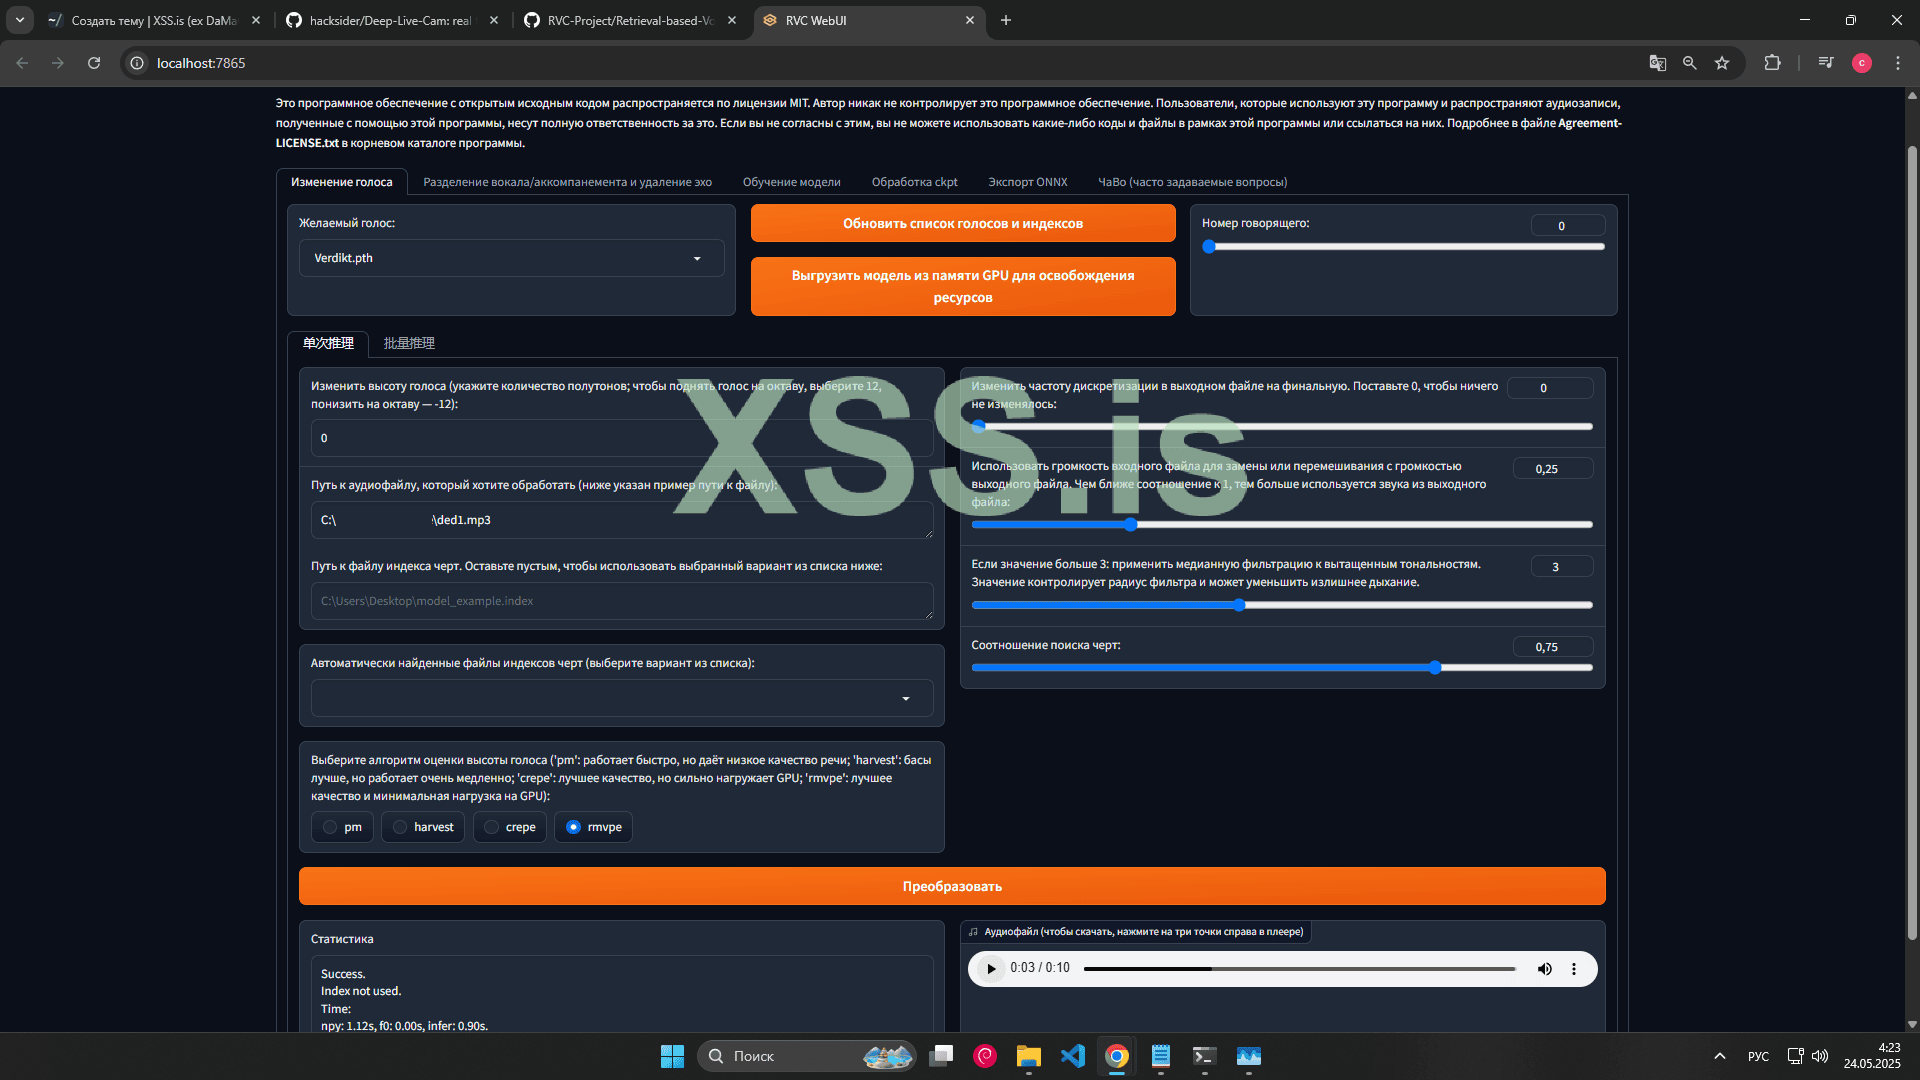Expand the auto-detected index files dropdown
This screenshot has width=1920, height=1080.
point(906,698)
